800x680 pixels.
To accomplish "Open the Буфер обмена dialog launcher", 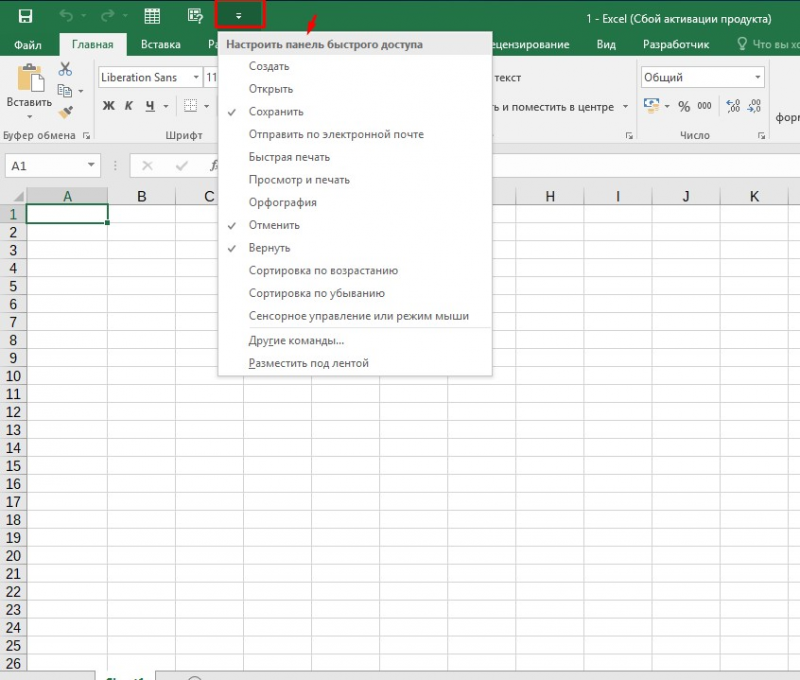I will (87, 136).
